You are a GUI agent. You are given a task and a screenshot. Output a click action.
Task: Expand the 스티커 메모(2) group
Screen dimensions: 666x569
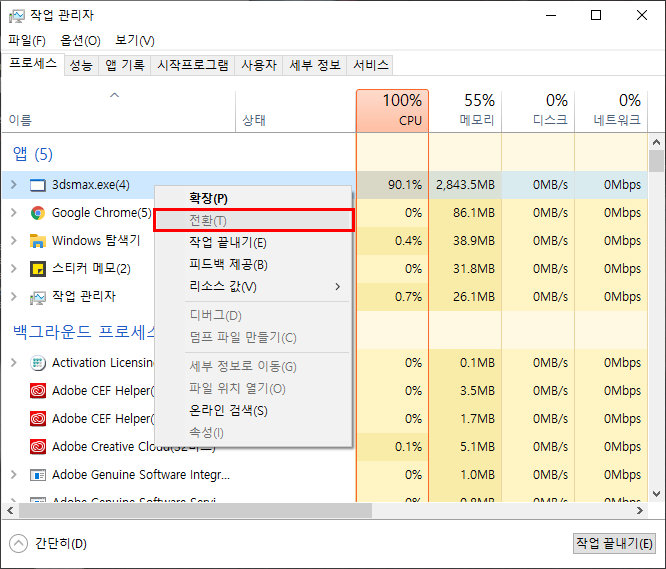pyautogui.click(x=14, y=268)
